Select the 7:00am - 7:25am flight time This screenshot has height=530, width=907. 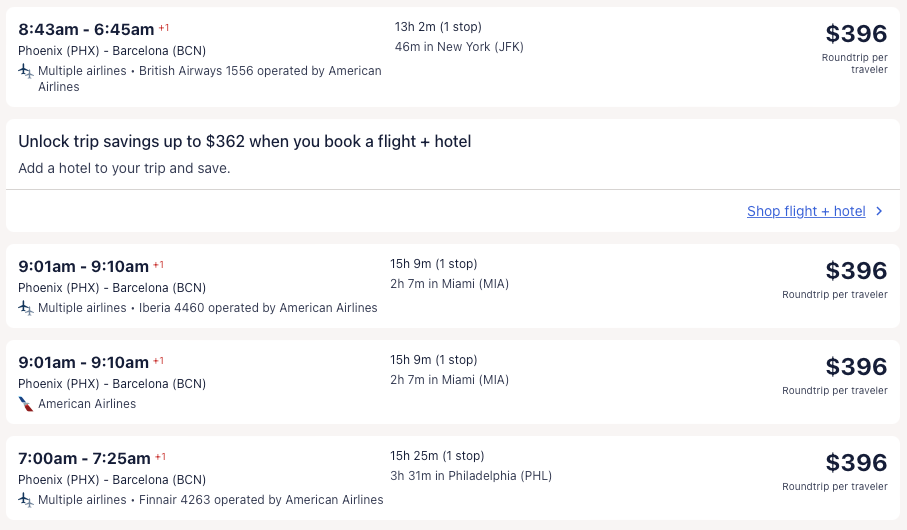click(84, 458)
